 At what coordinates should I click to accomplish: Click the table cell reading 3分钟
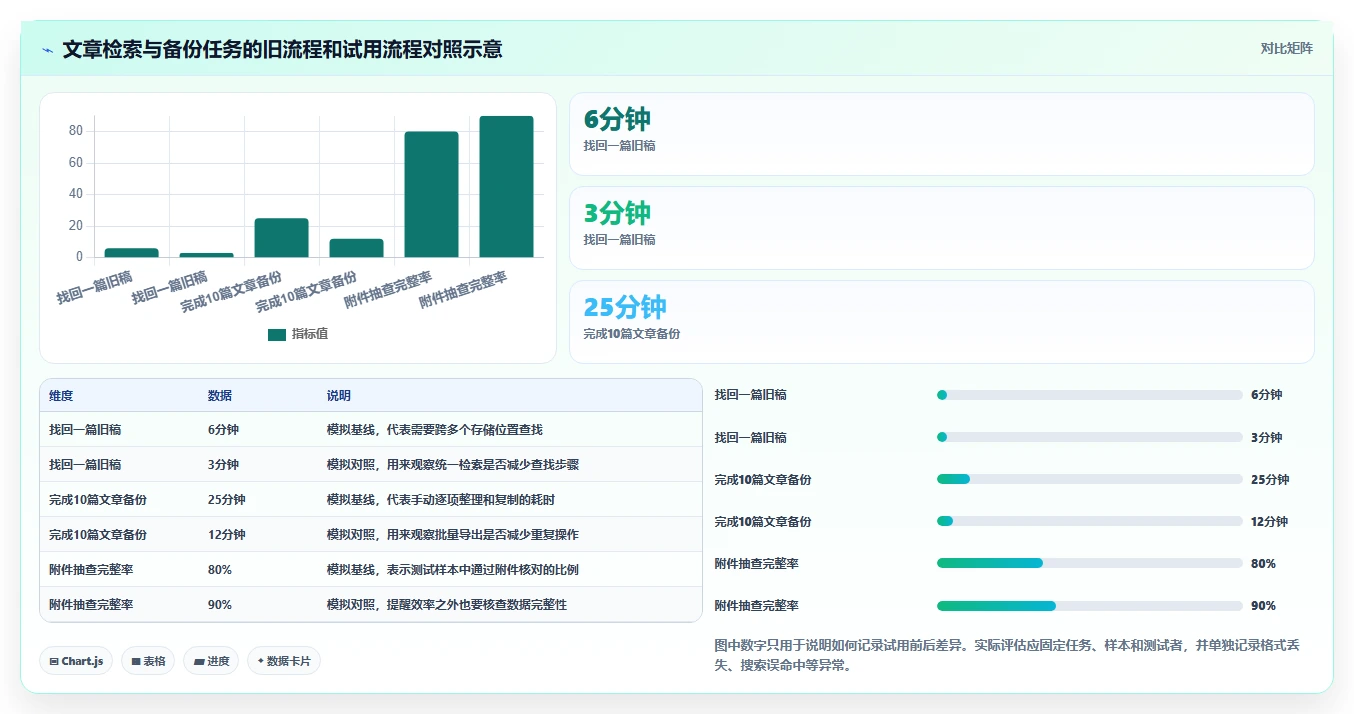point(223,465)
